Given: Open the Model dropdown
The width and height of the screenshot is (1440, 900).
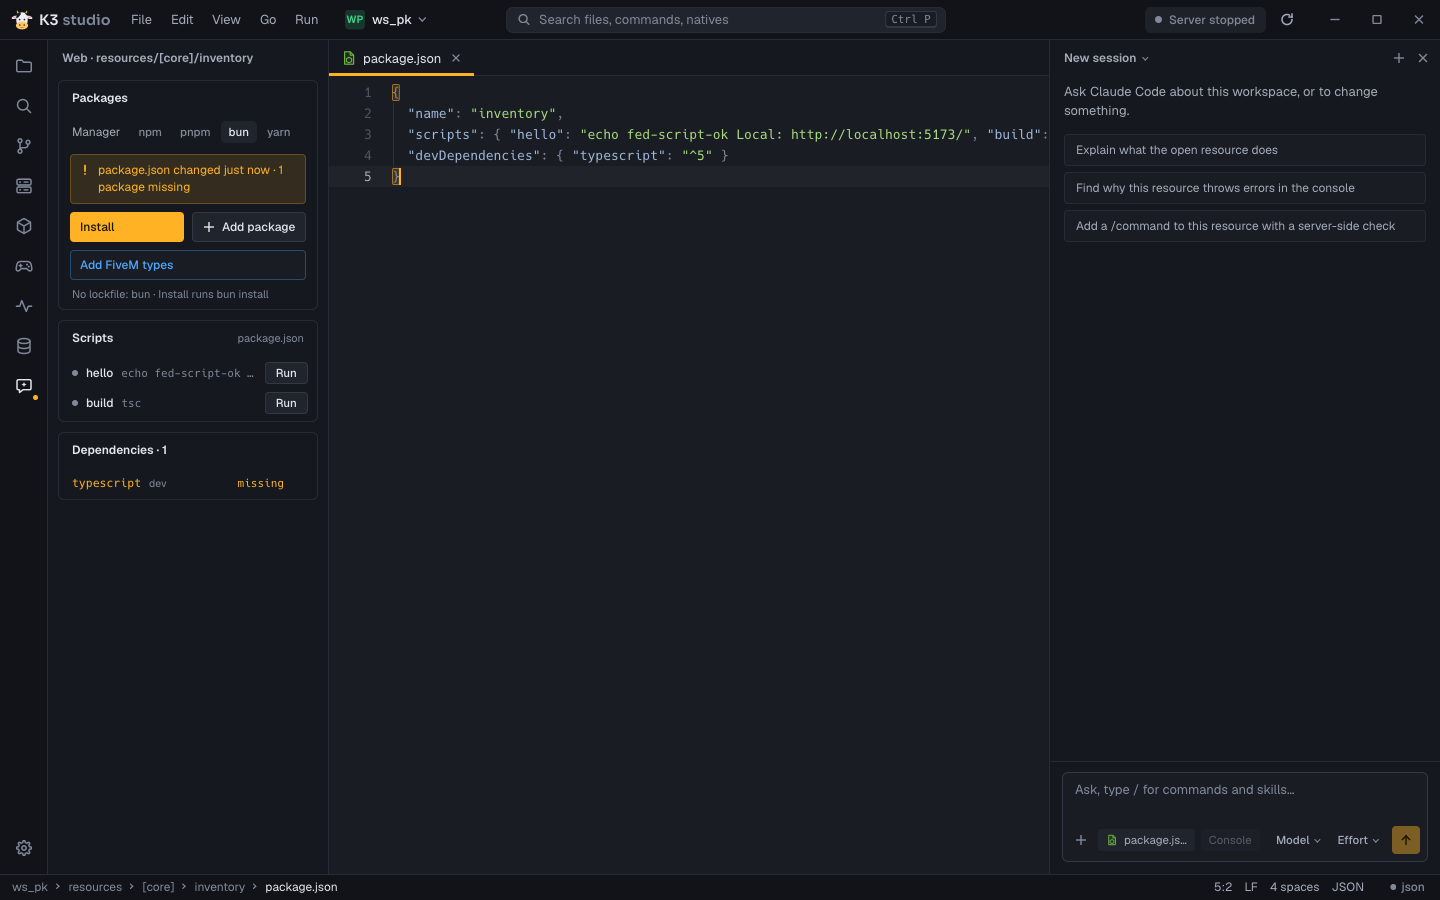Looking at the screenshot, I should coord(1298,840).
